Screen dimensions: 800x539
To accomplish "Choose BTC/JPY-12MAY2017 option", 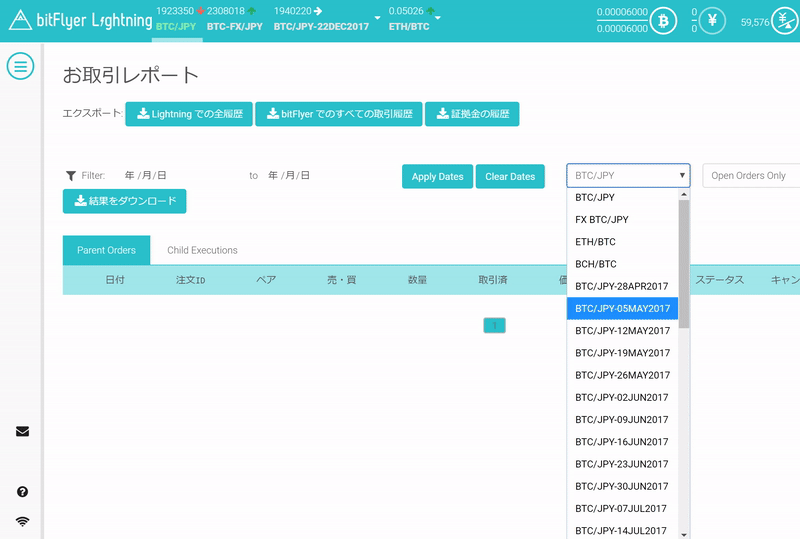I will [x=622, y=331].
